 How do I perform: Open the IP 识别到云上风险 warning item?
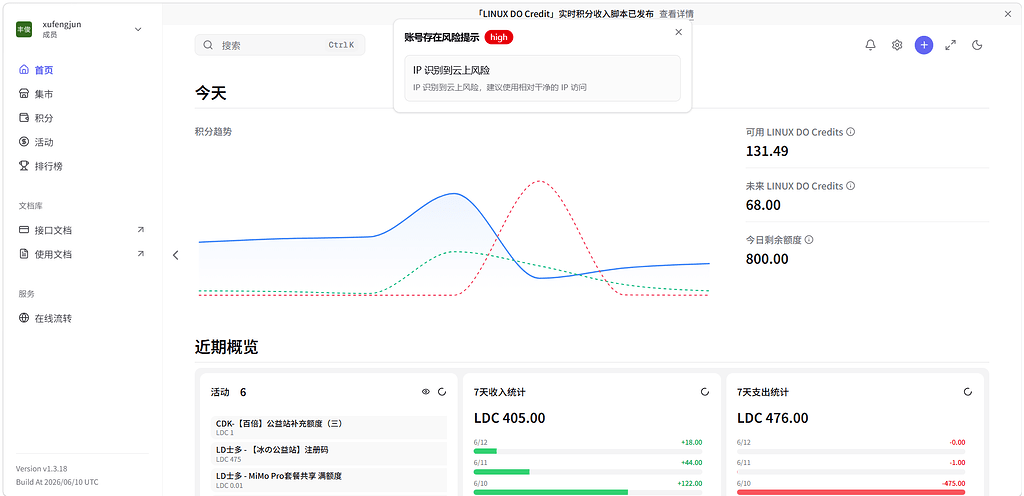pyautogui.click(x=543, y=78)
